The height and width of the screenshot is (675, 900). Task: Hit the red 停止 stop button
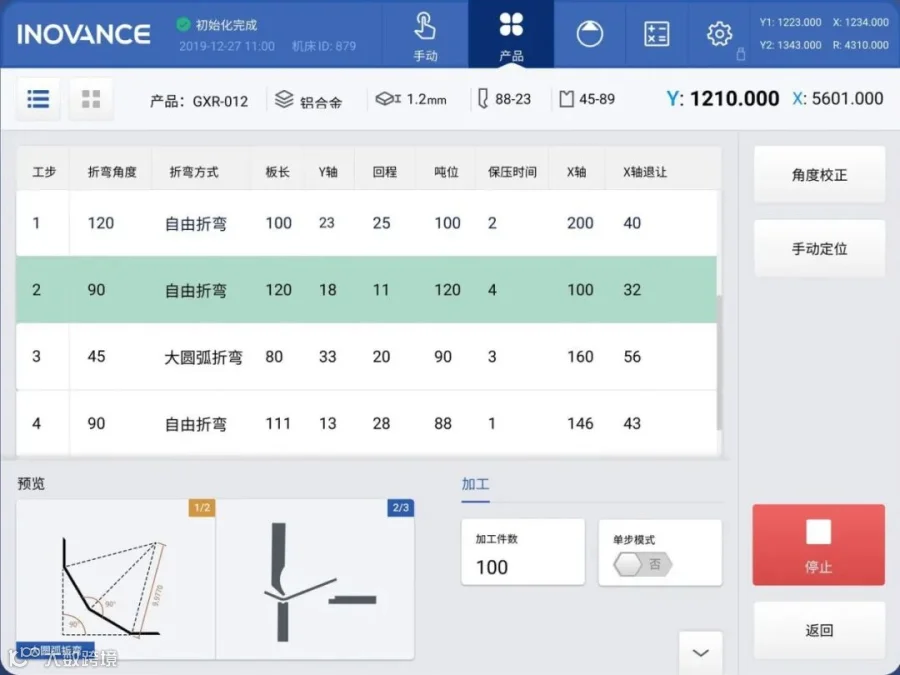click(818, 545)
